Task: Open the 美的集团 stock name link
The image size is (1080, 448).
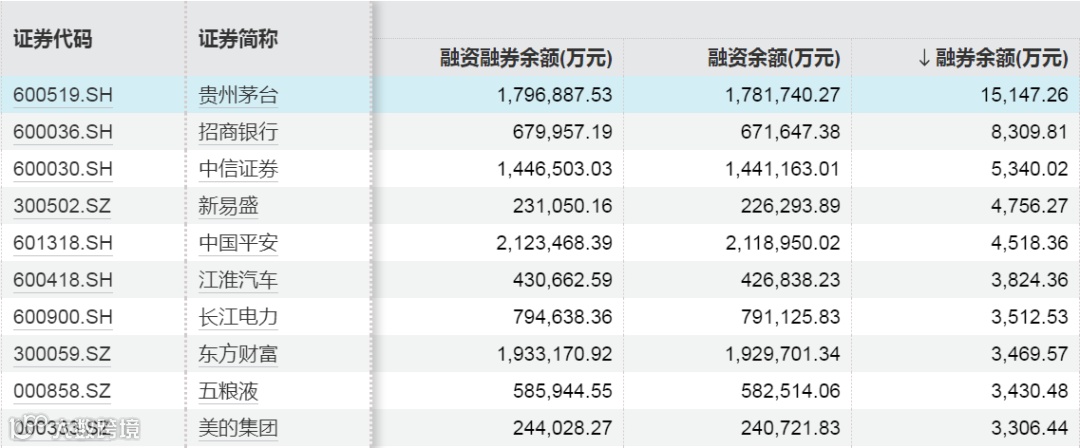Action: (x=238, y=429)
